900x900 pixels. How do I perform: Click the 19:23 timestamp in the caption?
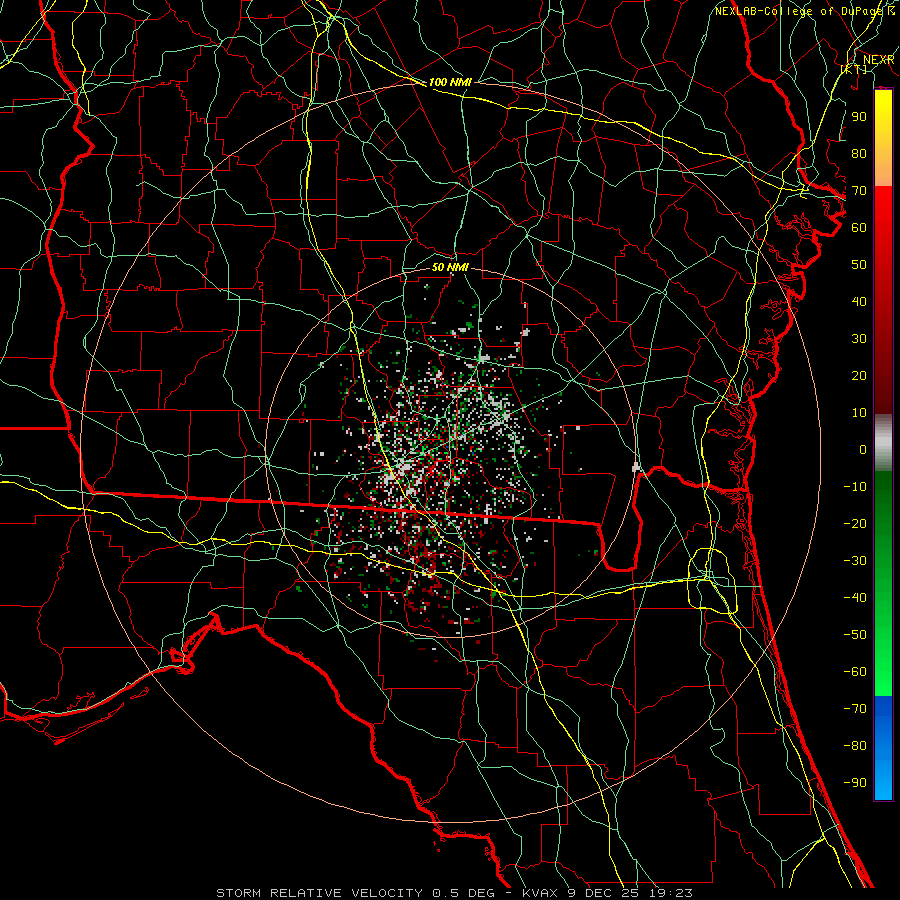(671, 893)
